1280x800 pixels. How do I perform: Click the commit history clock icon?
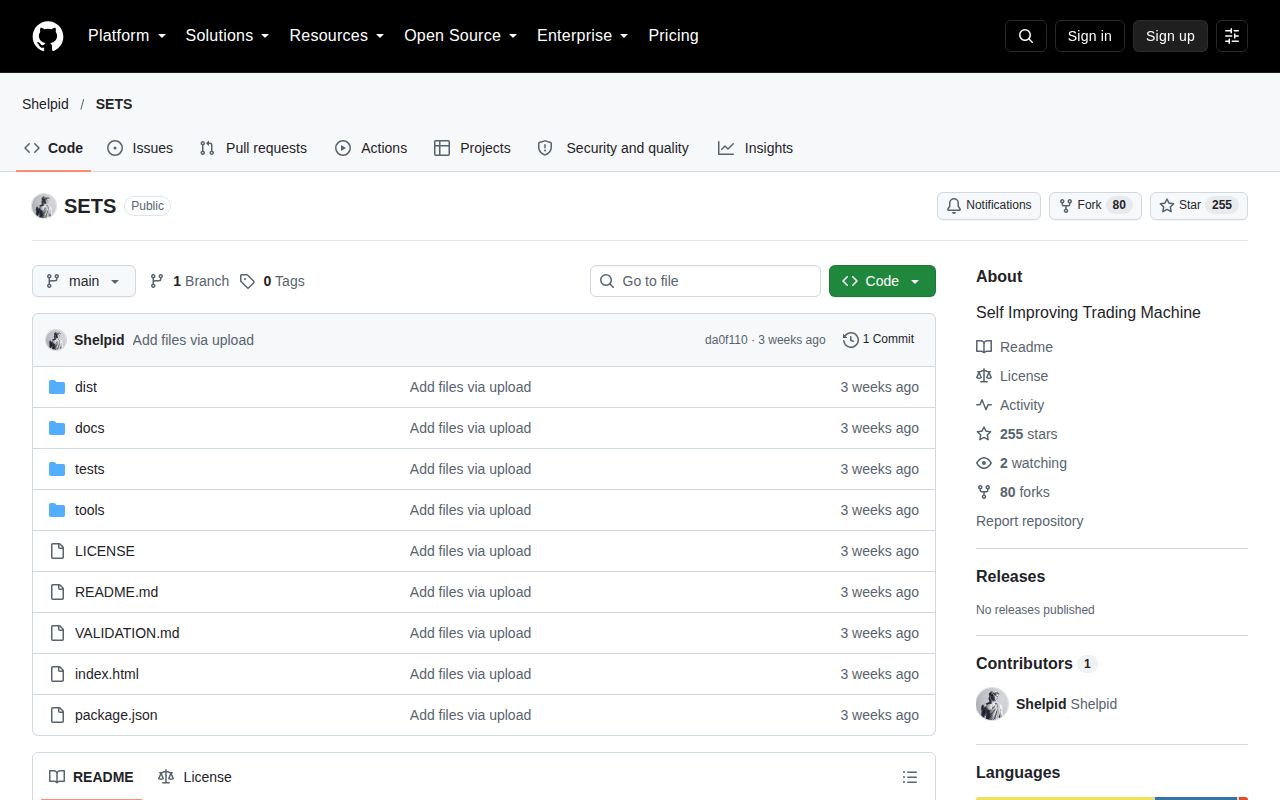[x=851, y=340]
